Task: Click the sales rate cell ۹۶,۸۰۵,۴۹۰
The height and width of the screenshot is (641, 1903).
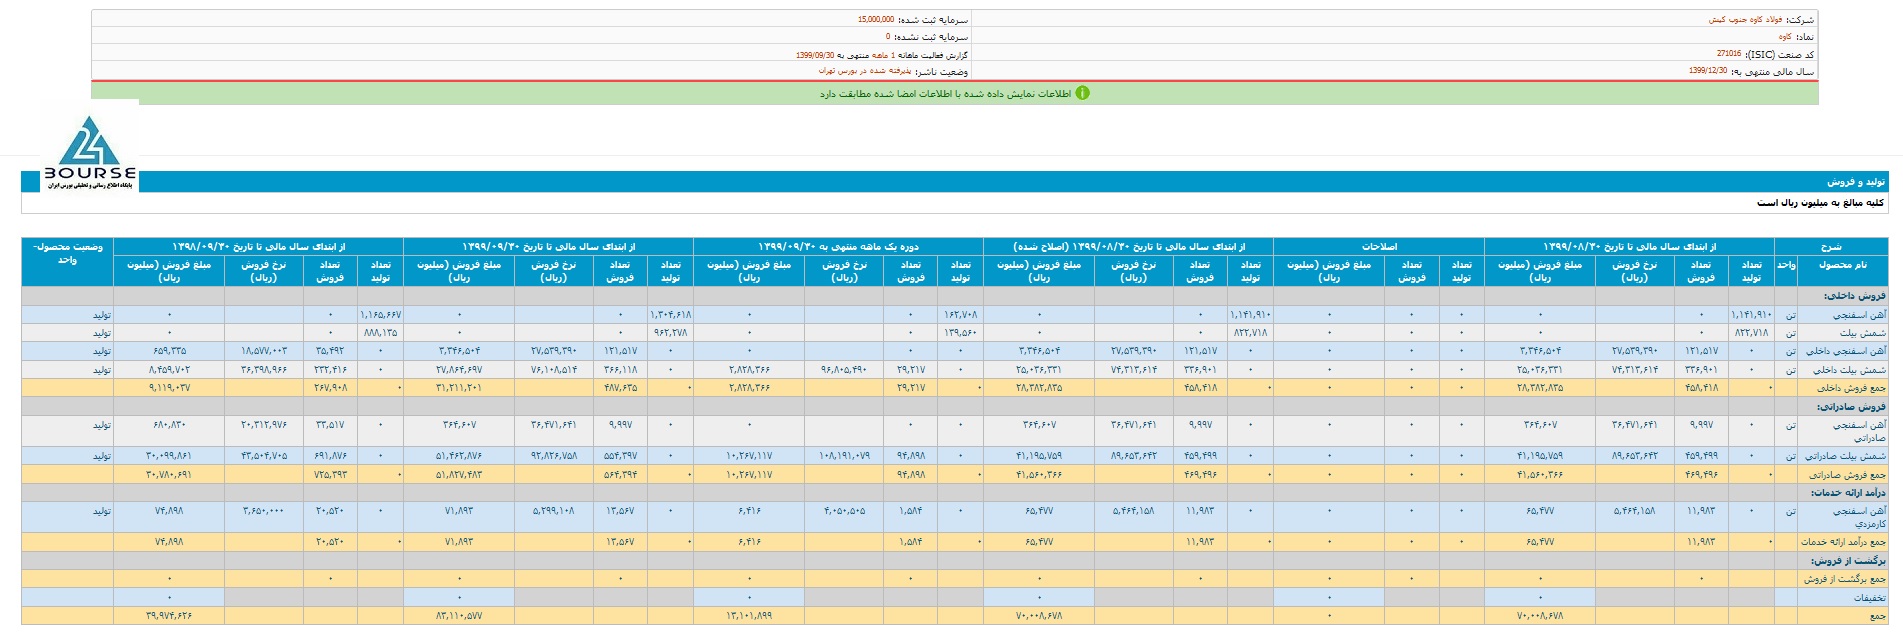Action: (843, 370)
